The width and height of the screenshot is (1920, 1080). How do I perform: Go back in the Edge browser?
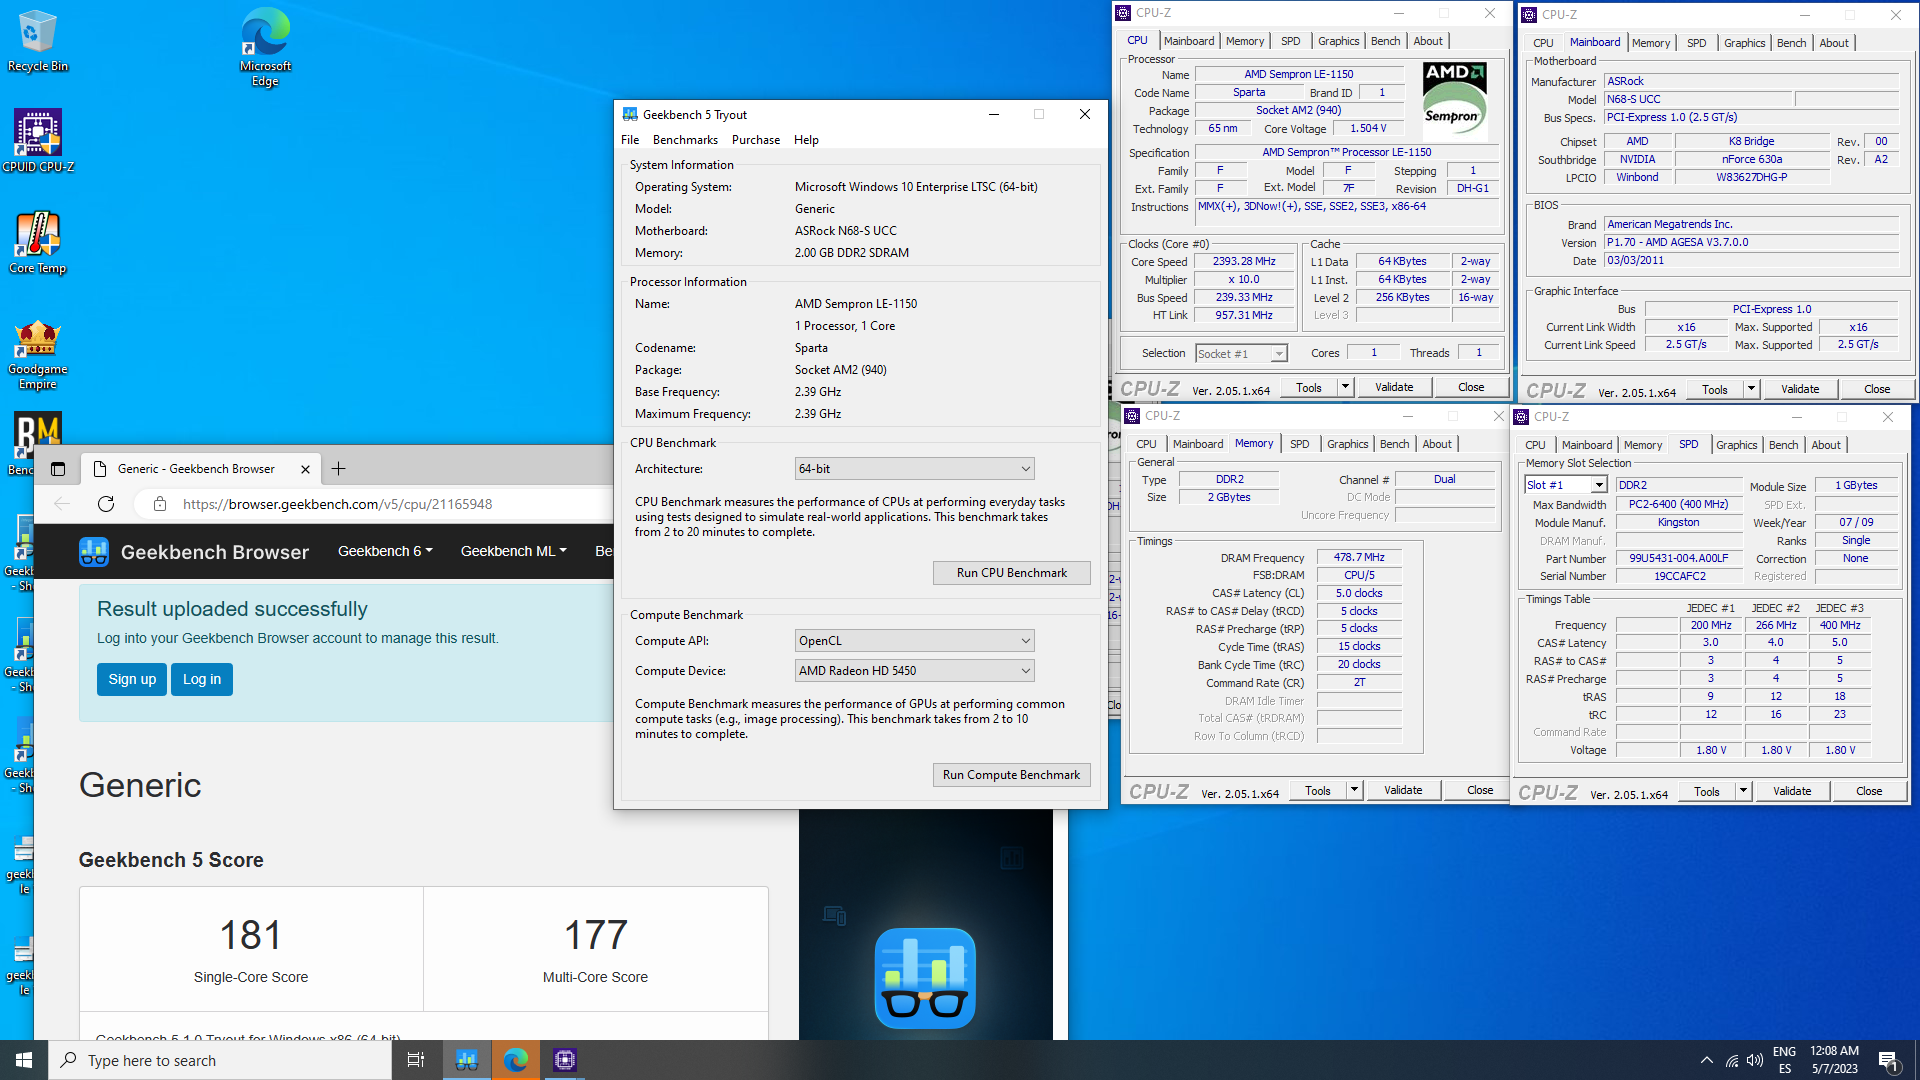click(x=62, y=504)
